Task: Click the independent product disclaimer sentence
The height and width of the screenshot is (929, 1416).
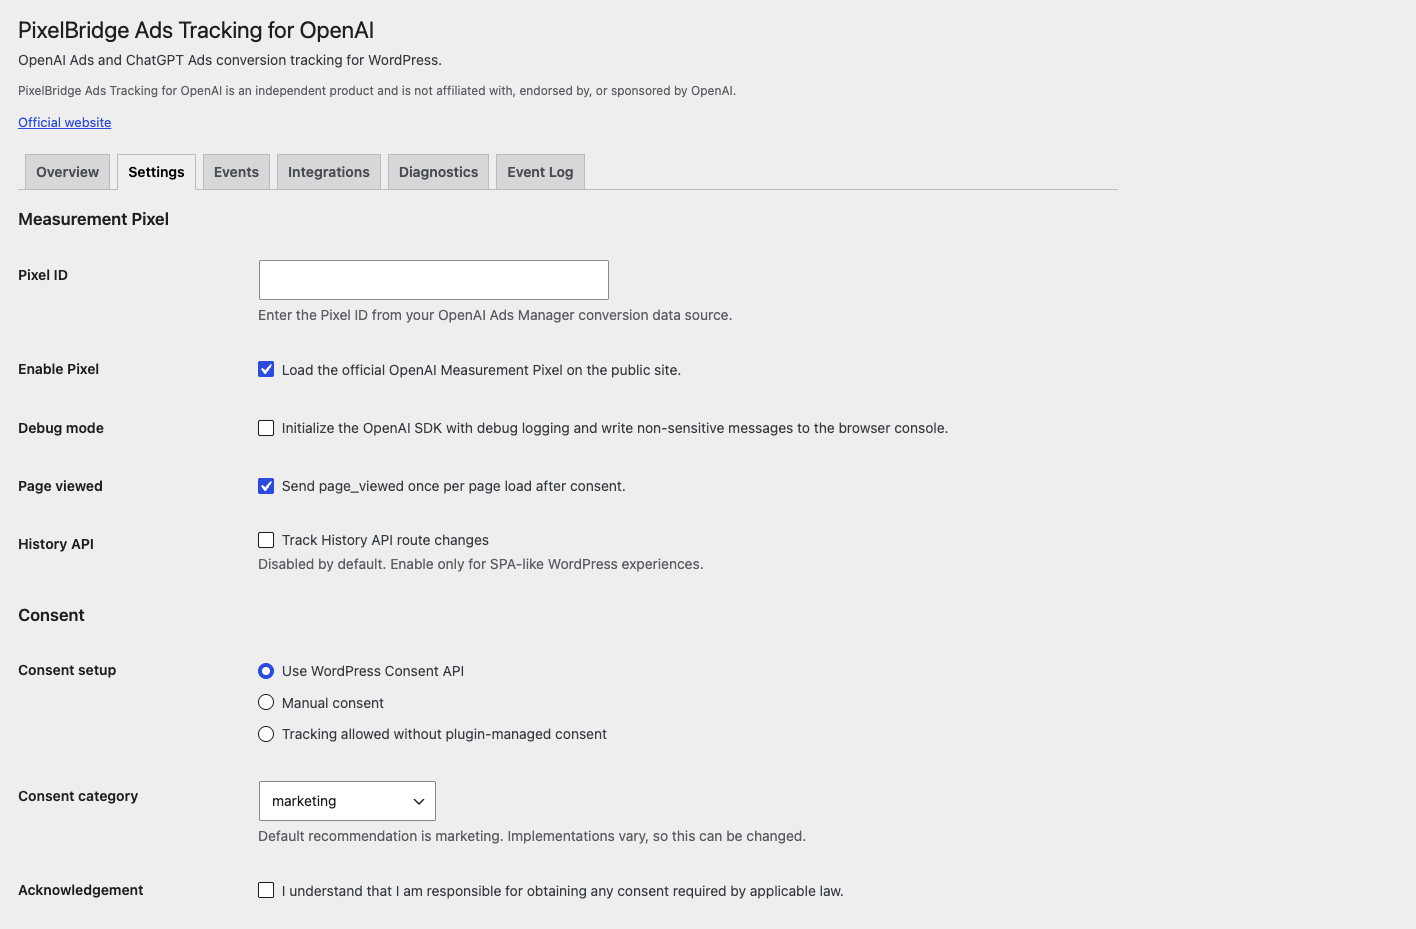Action: [x=377, y=91]
